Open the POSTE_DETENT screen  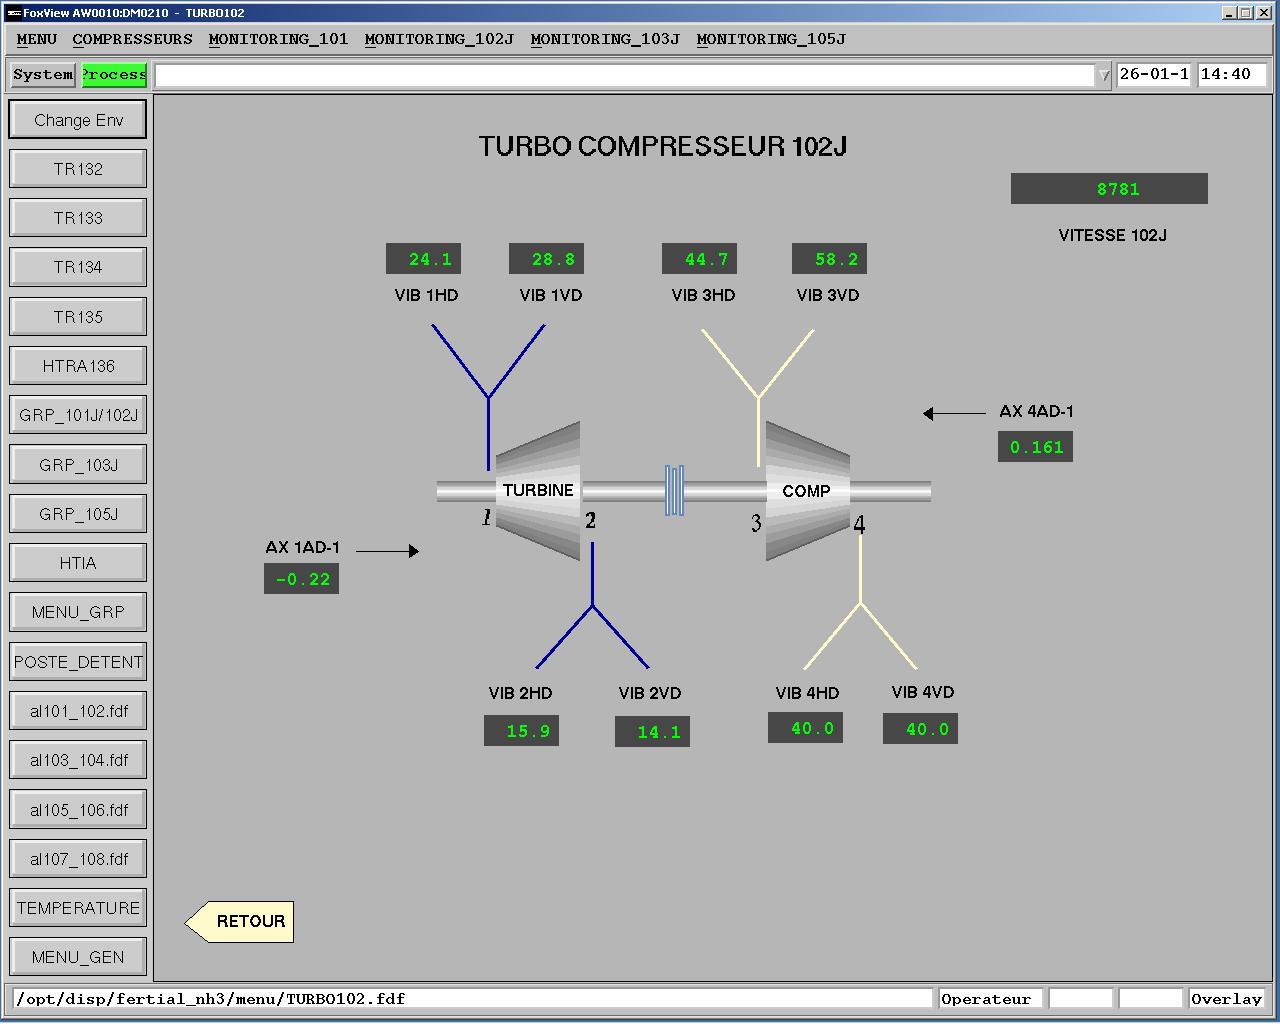coord(77,661)
